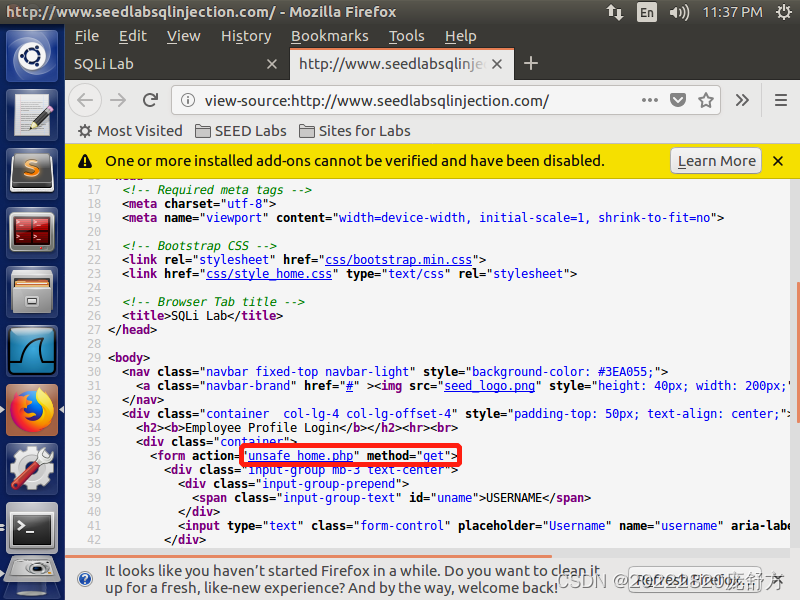Open Sublime Text from the dock

click(x=32, y=173)
